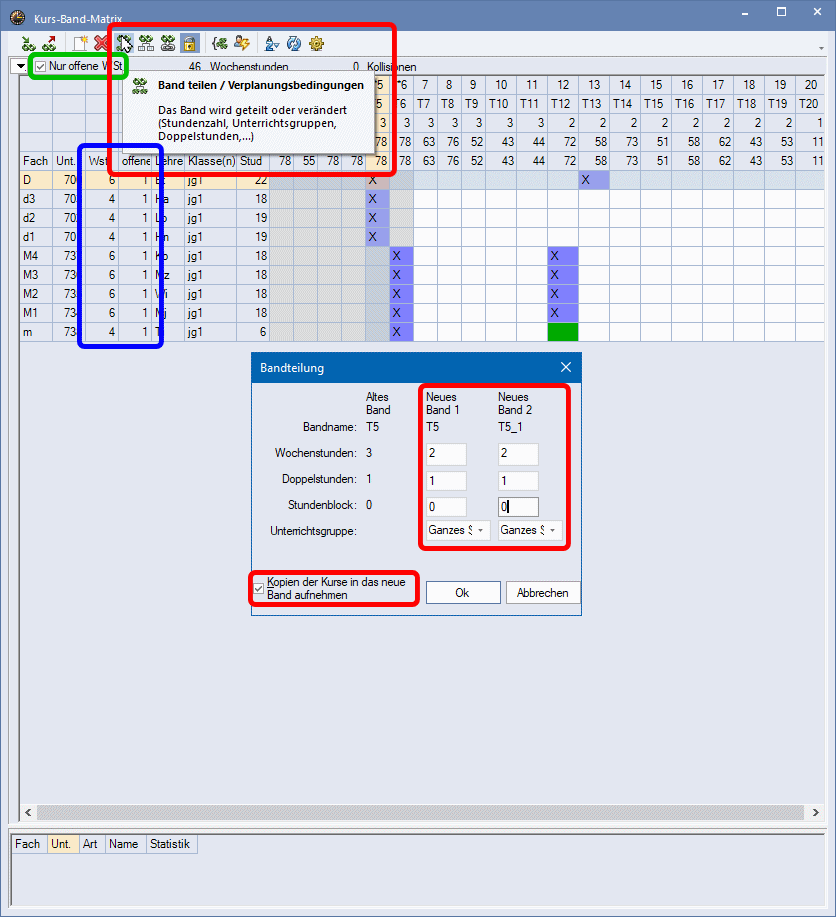Click the Wochenstunden field for Neues Band 1
The height and width of the screenshot is (917, 836).
(x=444, y=455)
